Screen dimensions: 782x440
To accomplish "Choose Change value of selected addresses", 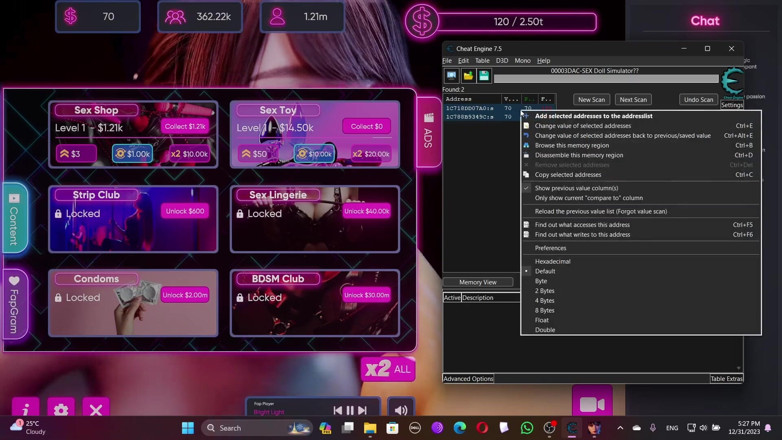I will [x=641, y=126].
